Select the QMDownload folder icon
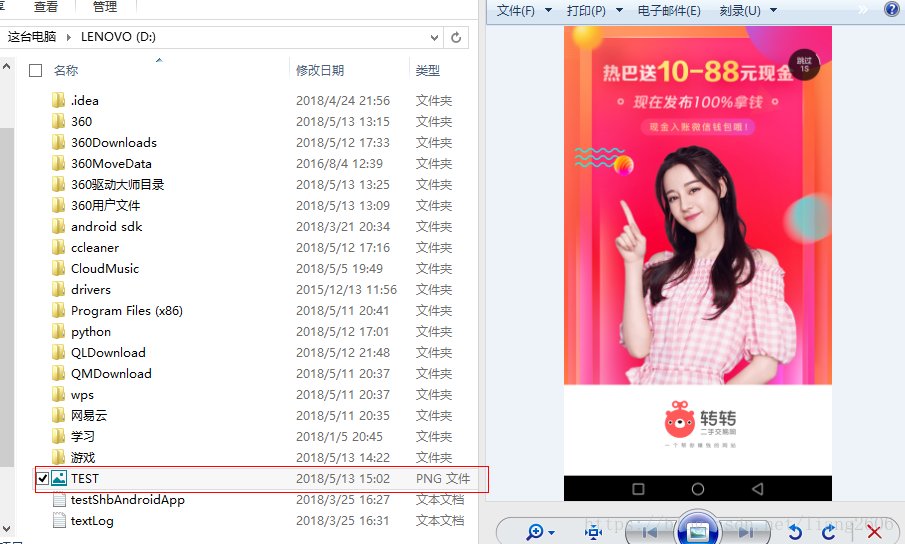 (58, 373)
